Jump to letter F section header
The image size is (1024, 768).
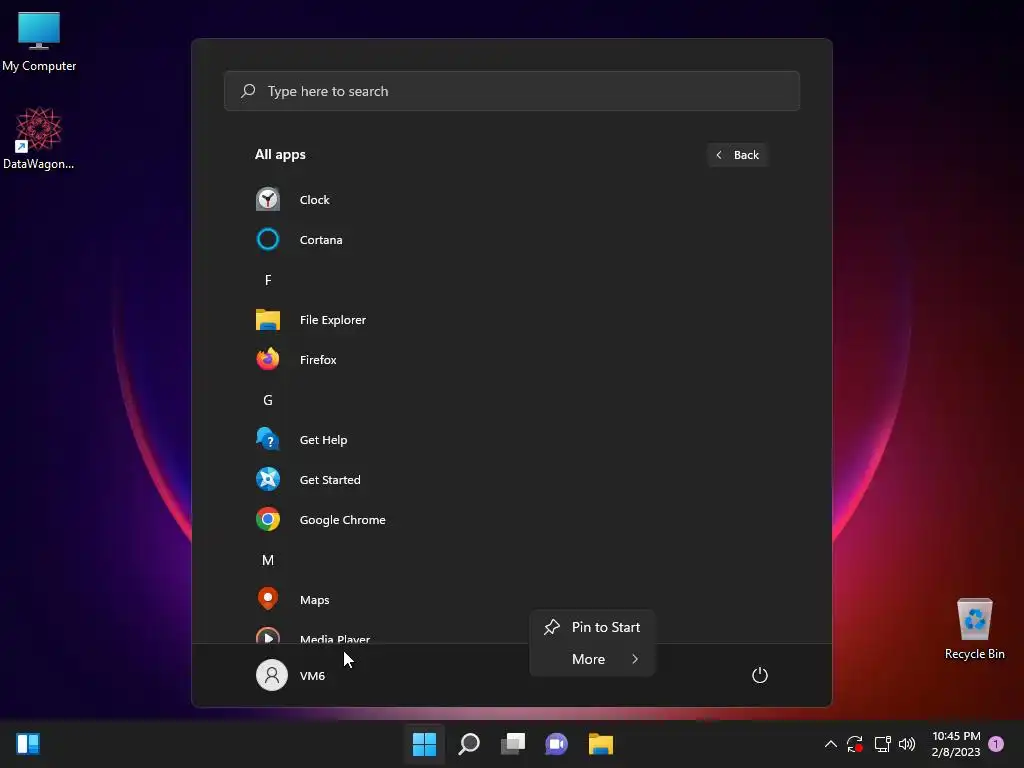pos(268,280)
